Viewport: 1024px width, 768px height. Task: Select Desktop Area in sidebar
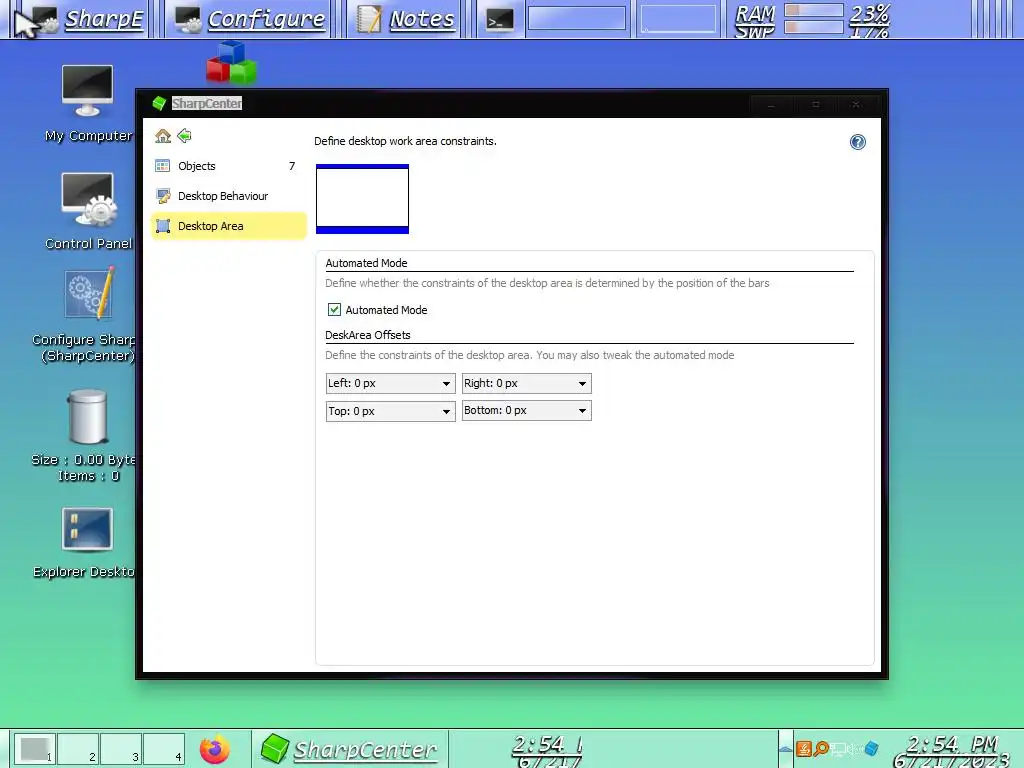point(229,226)
